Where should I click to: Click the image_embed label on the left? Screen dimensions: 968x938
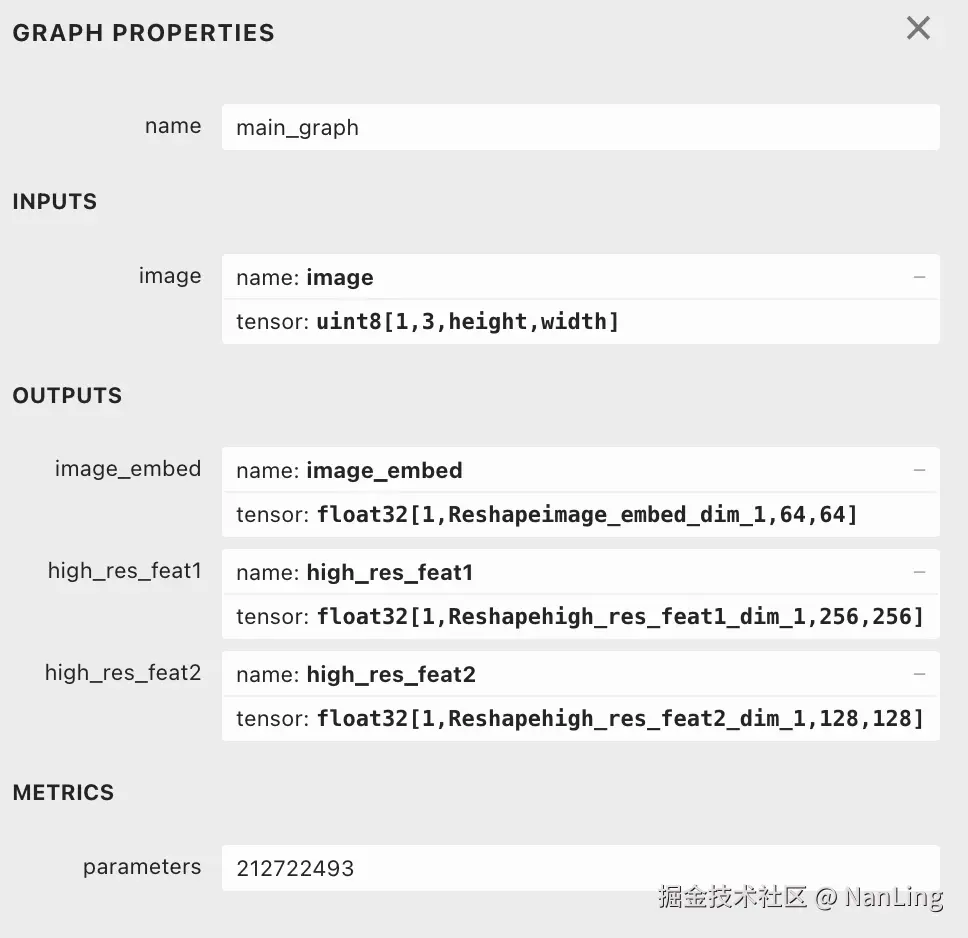click(x=128, y=469)
